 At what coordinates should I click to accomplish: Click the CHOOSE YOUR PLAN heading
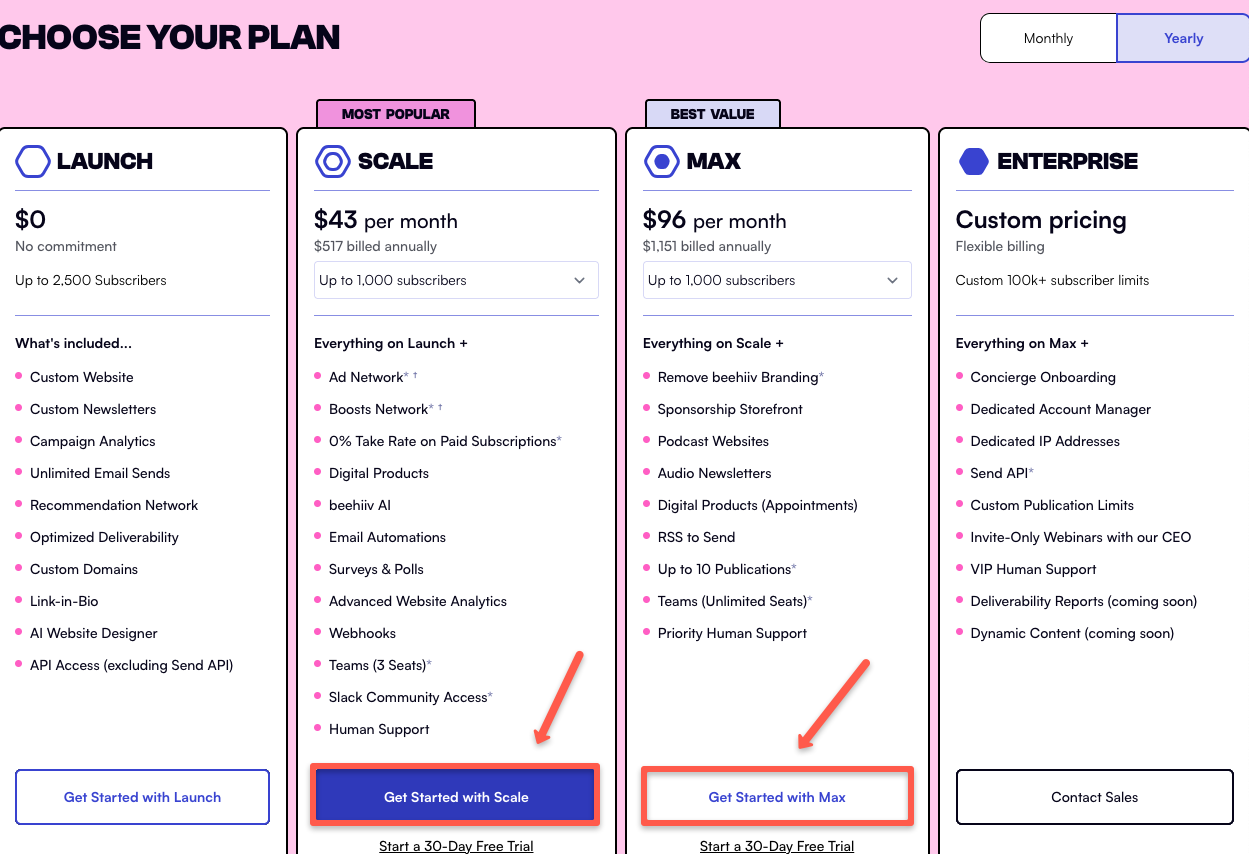(169, 37)
